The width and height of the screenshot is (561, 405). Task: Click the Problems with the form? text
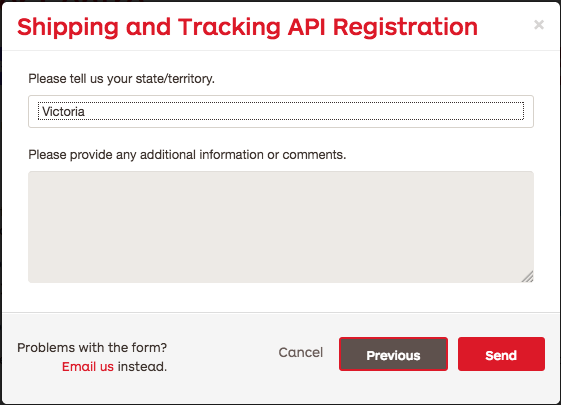coord(92,347)
